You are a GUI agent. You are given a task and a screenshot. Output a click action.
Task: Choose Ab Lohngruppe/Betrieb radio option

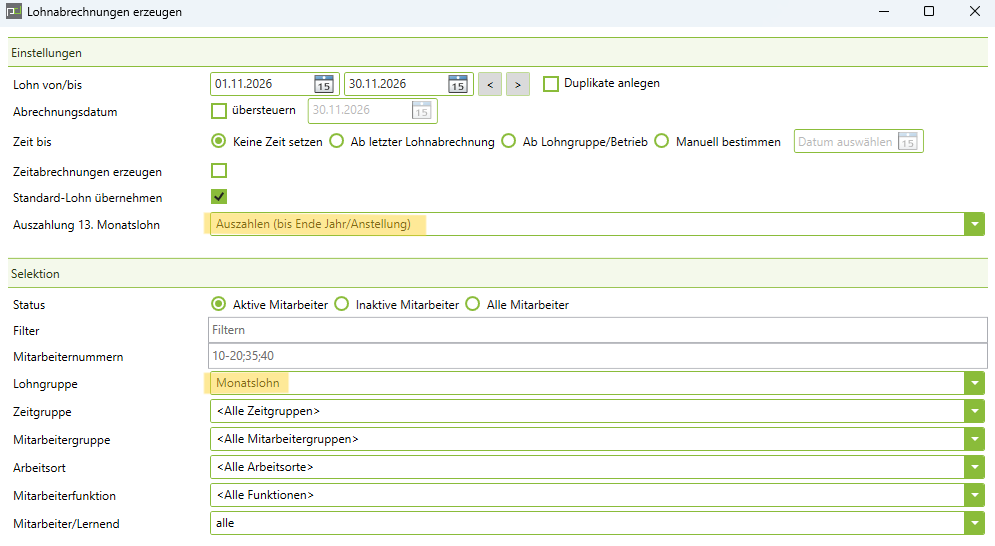[x=509, y=142]
